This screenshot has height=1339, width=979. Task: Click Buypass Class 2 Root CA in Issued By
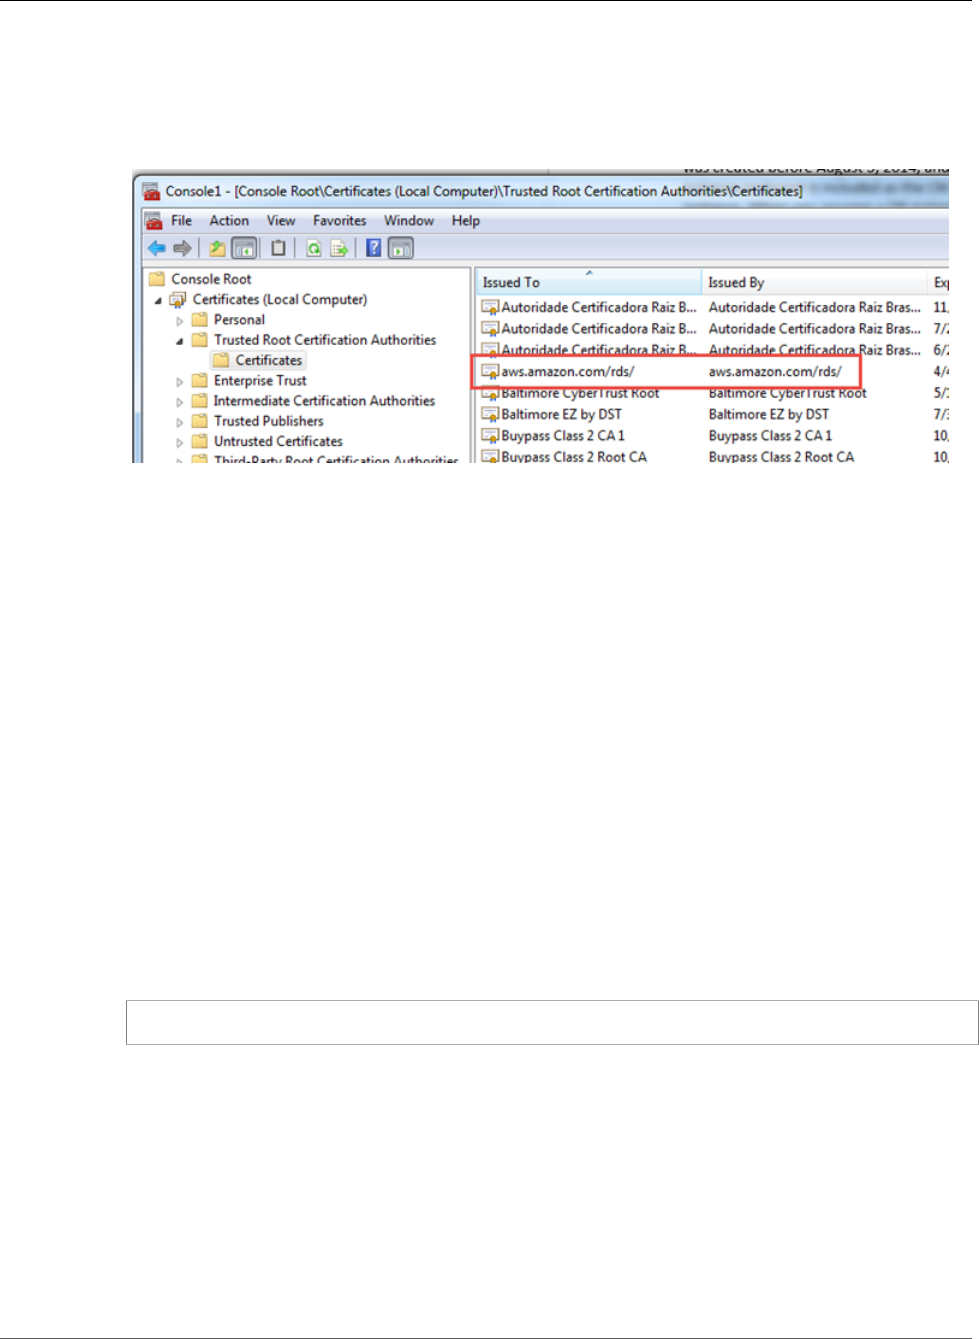click(781, 456)
